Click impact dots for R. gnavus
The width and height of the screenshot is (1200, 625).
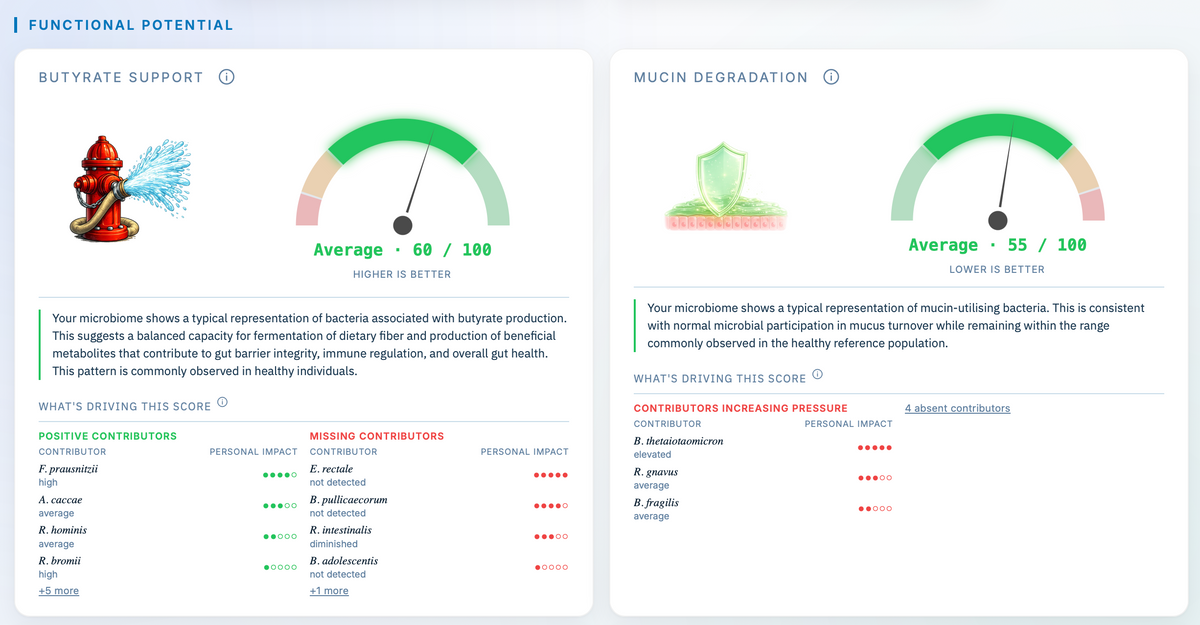click(875, 478)
